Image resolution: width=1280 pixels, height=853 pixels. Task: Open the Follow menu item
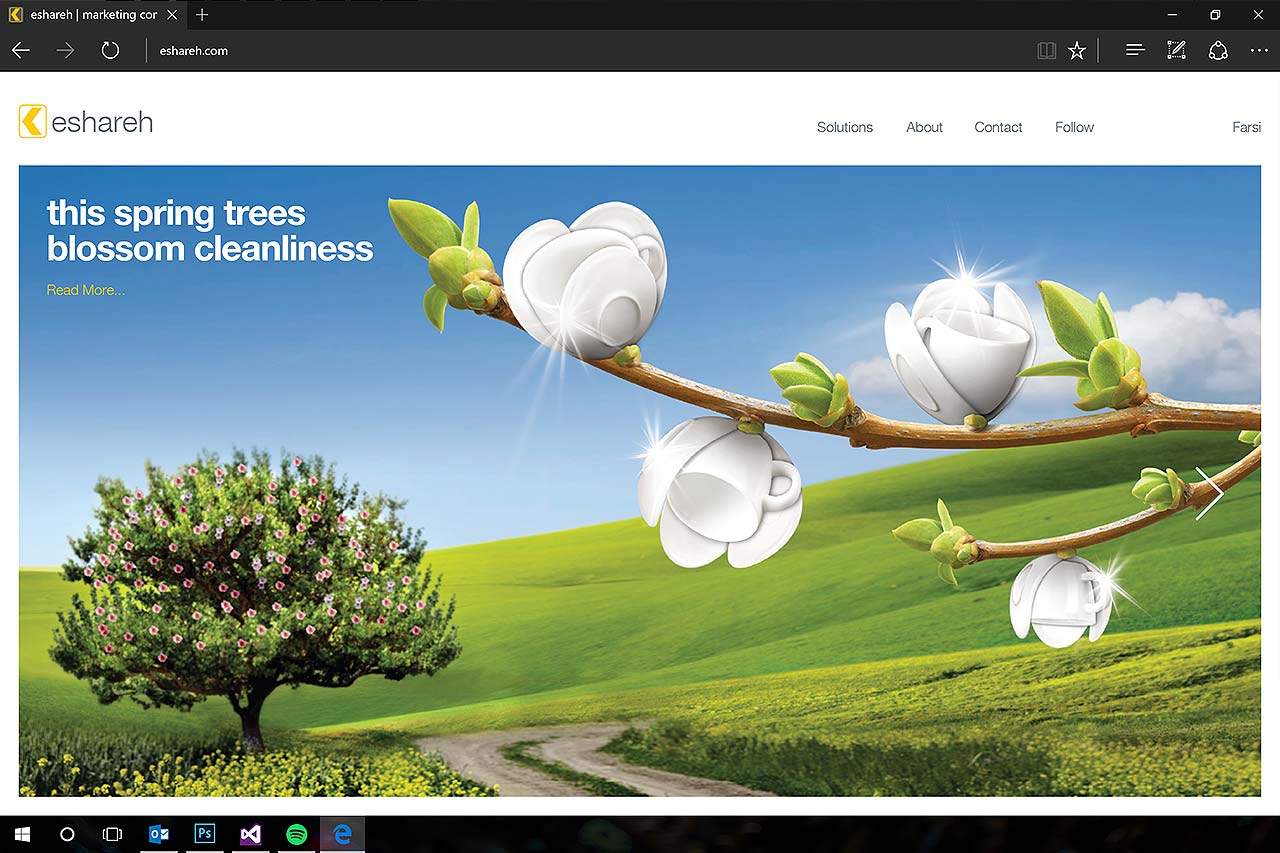pyautogui.click(x=1074, y=127)
